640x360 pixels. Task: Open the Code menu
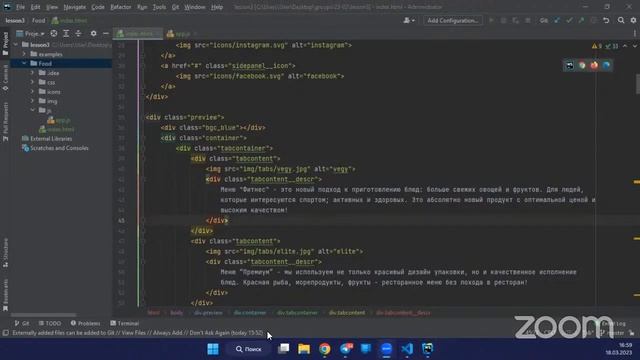98,7
